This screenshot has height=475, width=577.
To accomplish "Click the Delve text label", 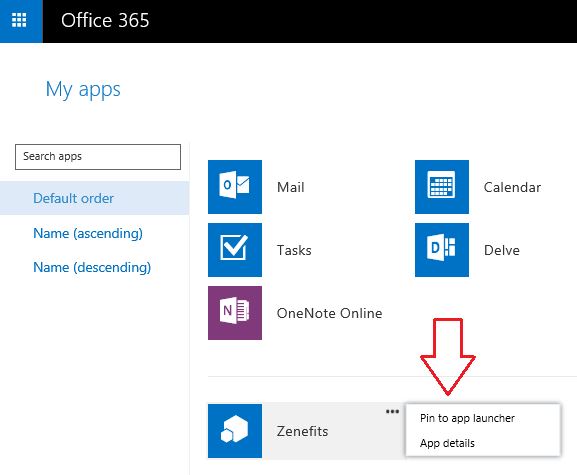I will pos(502,250).
